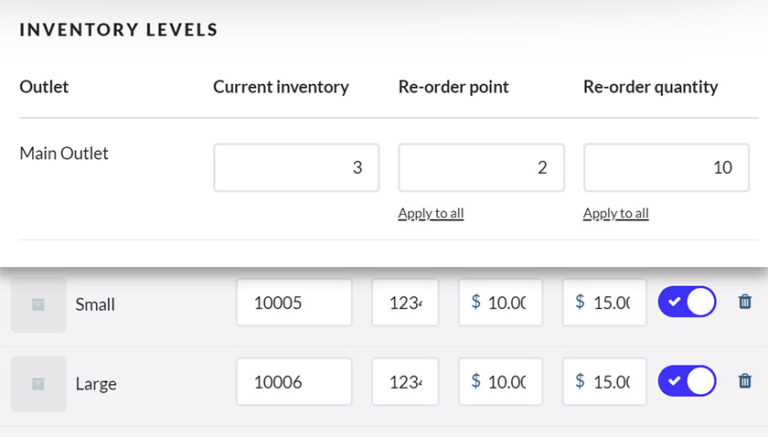Click Apply to all under Re-order point
The image size is (768, 437).
point(430,213)
